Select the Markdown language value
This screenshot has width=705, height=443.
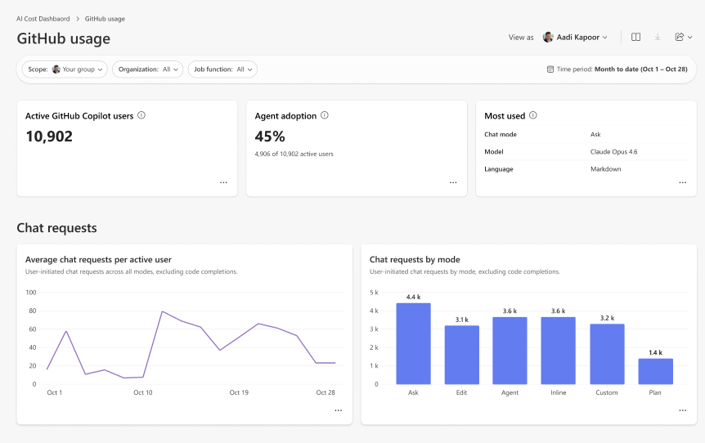tap(606, 169)
